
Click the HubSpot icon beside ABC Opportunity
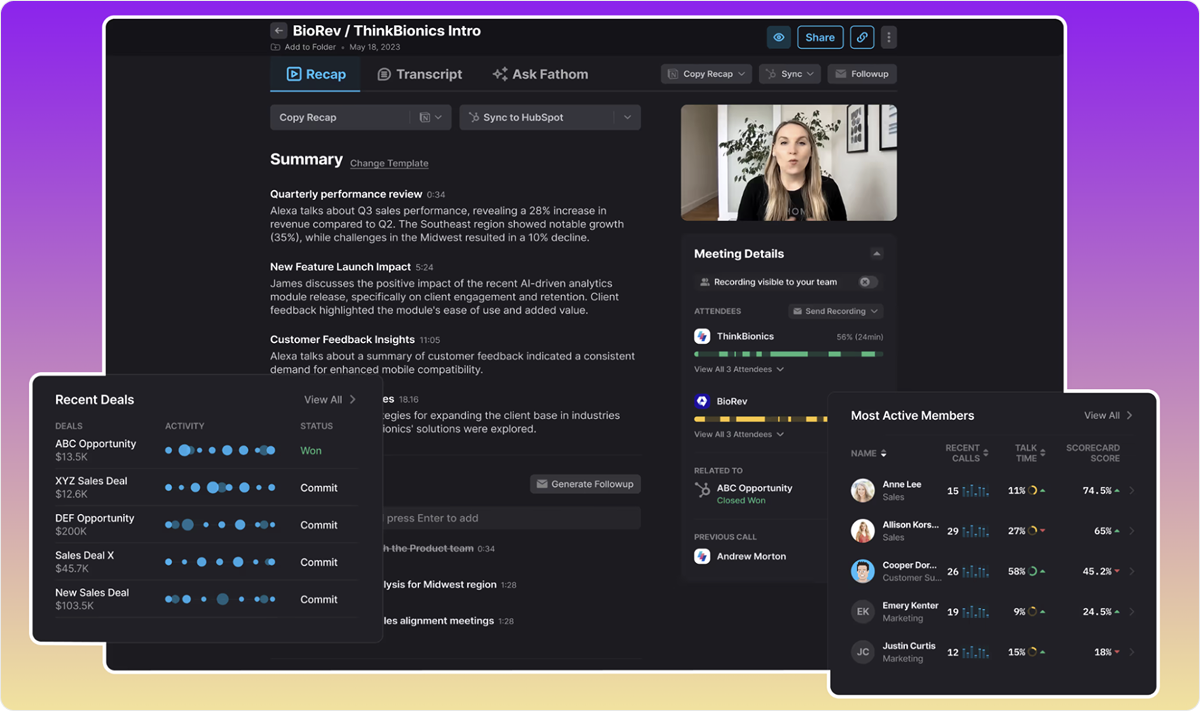[x=702, y=490]
